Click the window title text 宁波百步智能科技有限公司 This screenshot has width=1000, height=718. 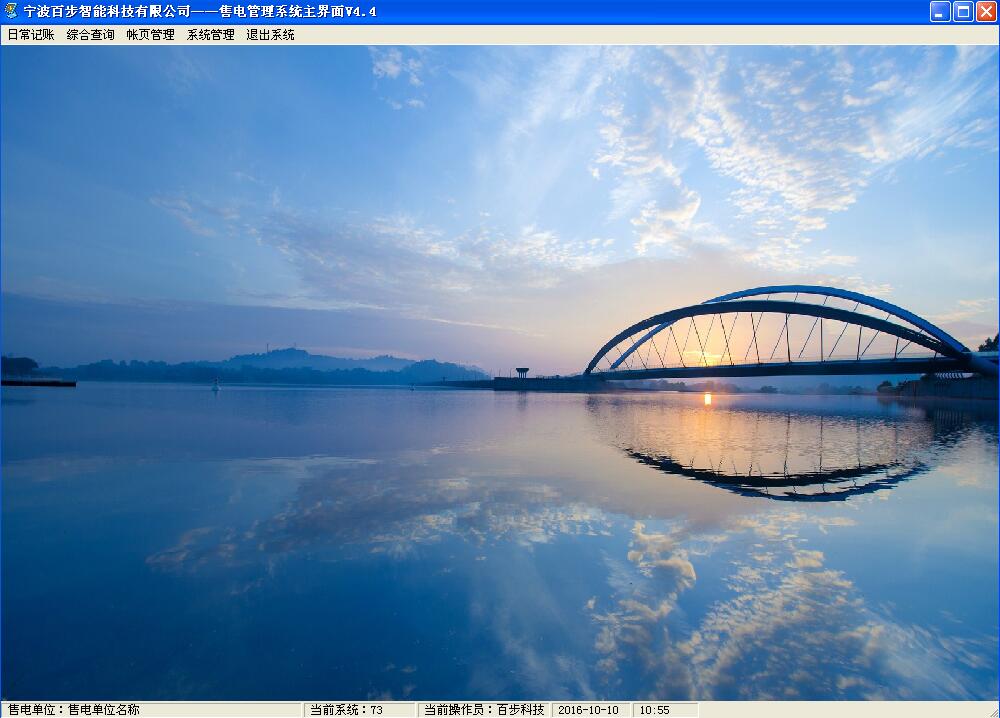tap(107, 11)
